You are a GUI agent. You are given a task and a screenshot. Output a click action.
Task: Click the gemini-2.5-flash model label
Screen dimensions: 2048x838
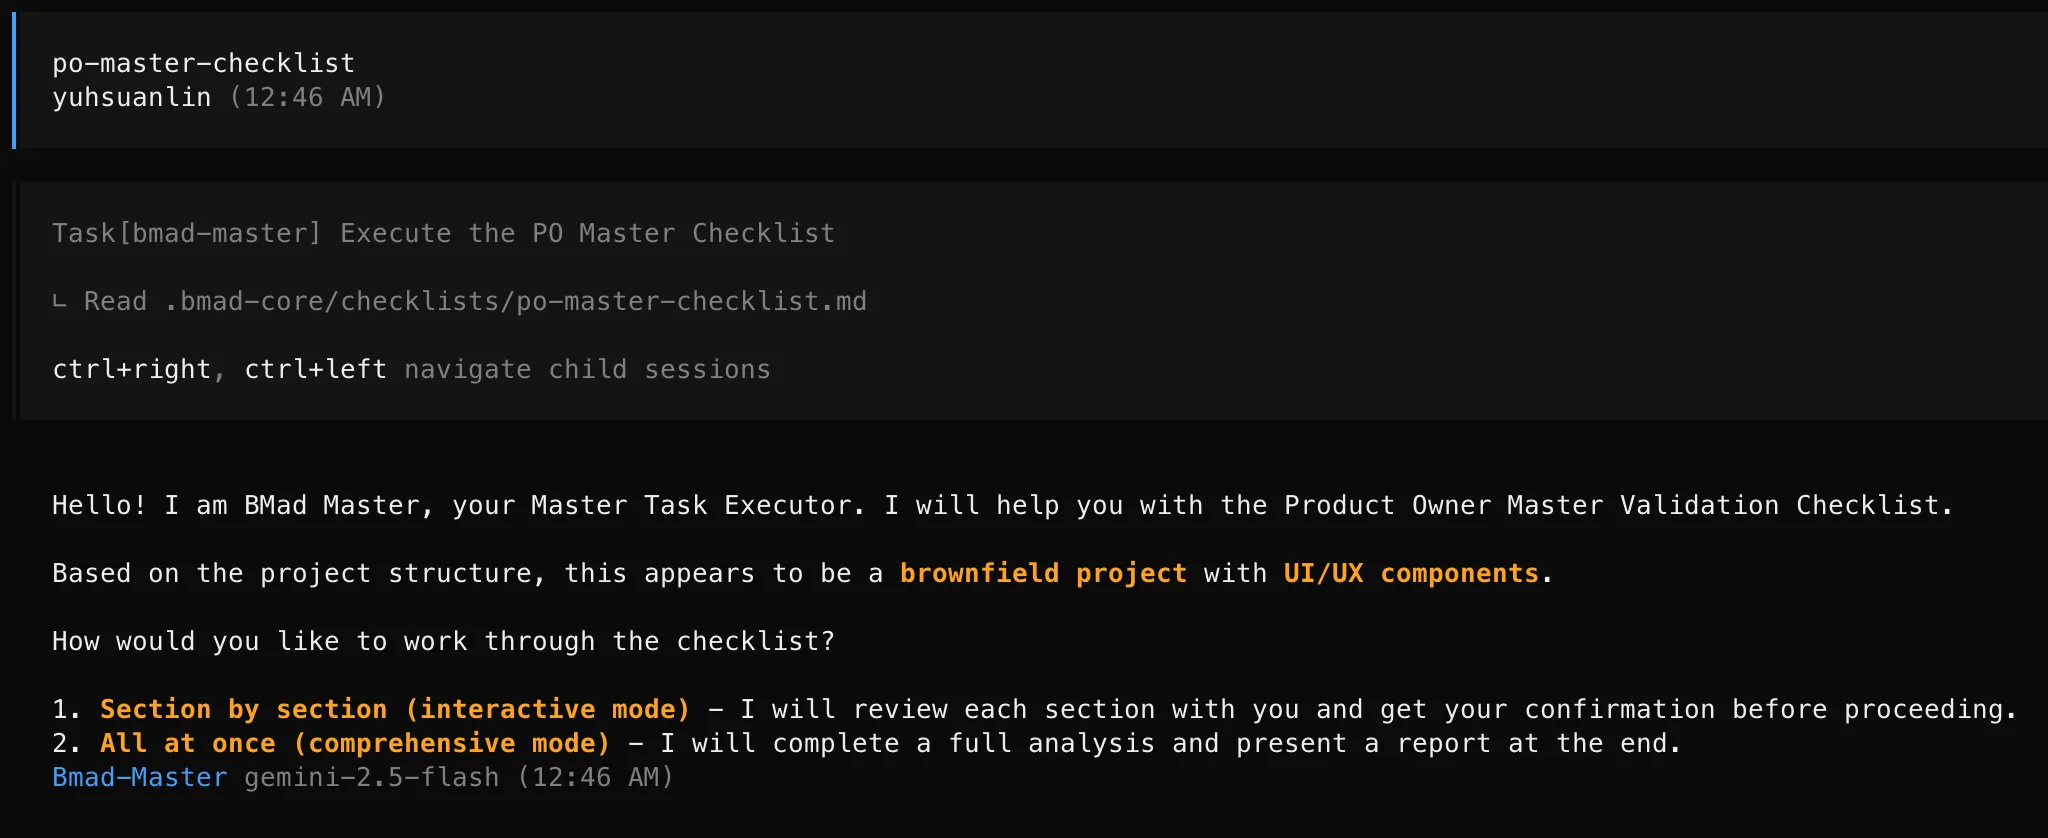click(371, 777)
